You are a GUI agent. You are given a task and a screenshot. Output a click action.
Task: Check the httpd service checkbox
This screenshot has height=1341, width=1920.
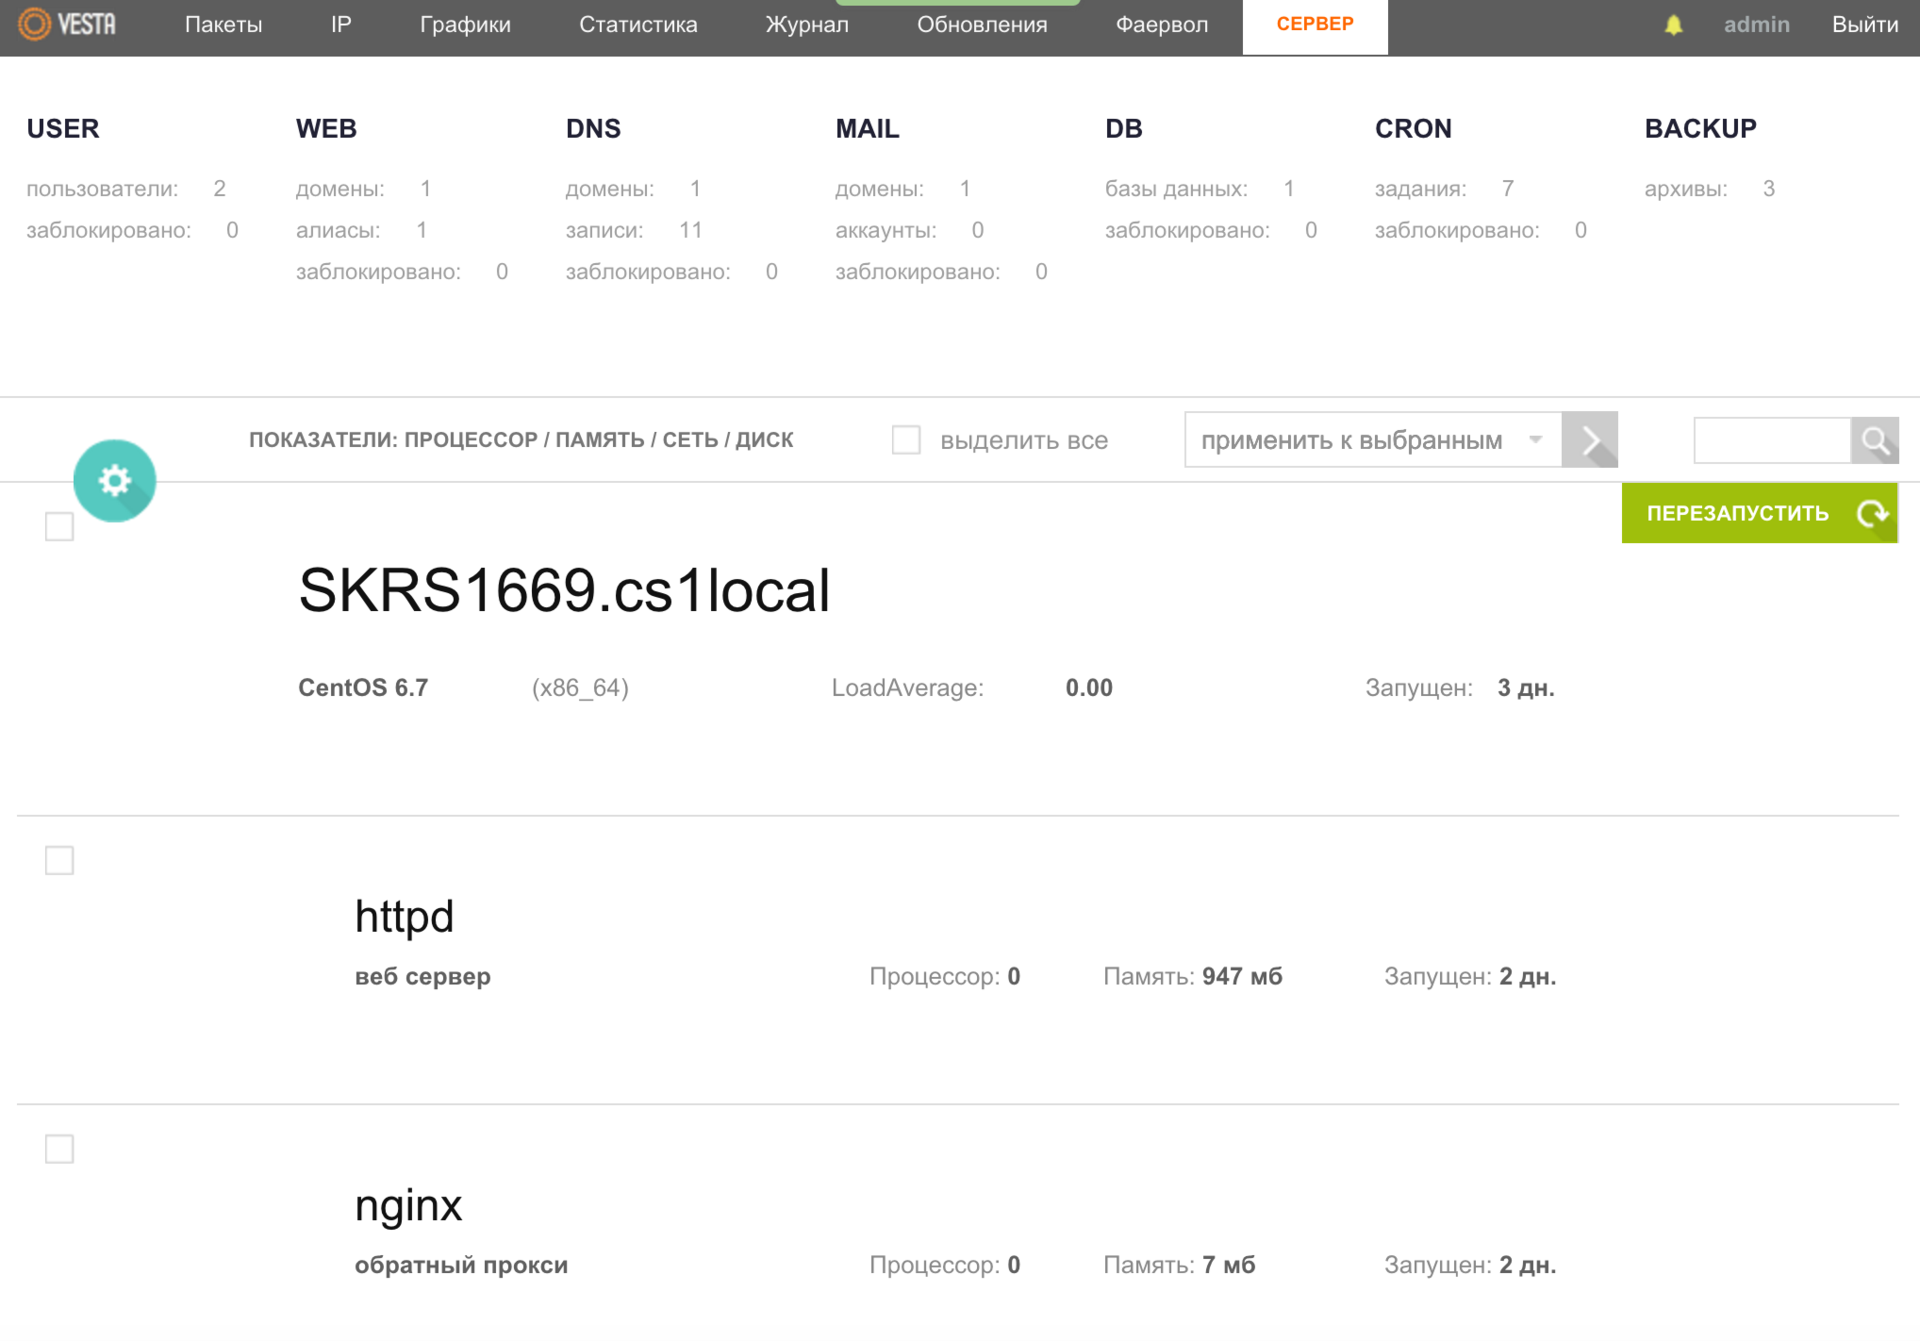coord(60,860)
